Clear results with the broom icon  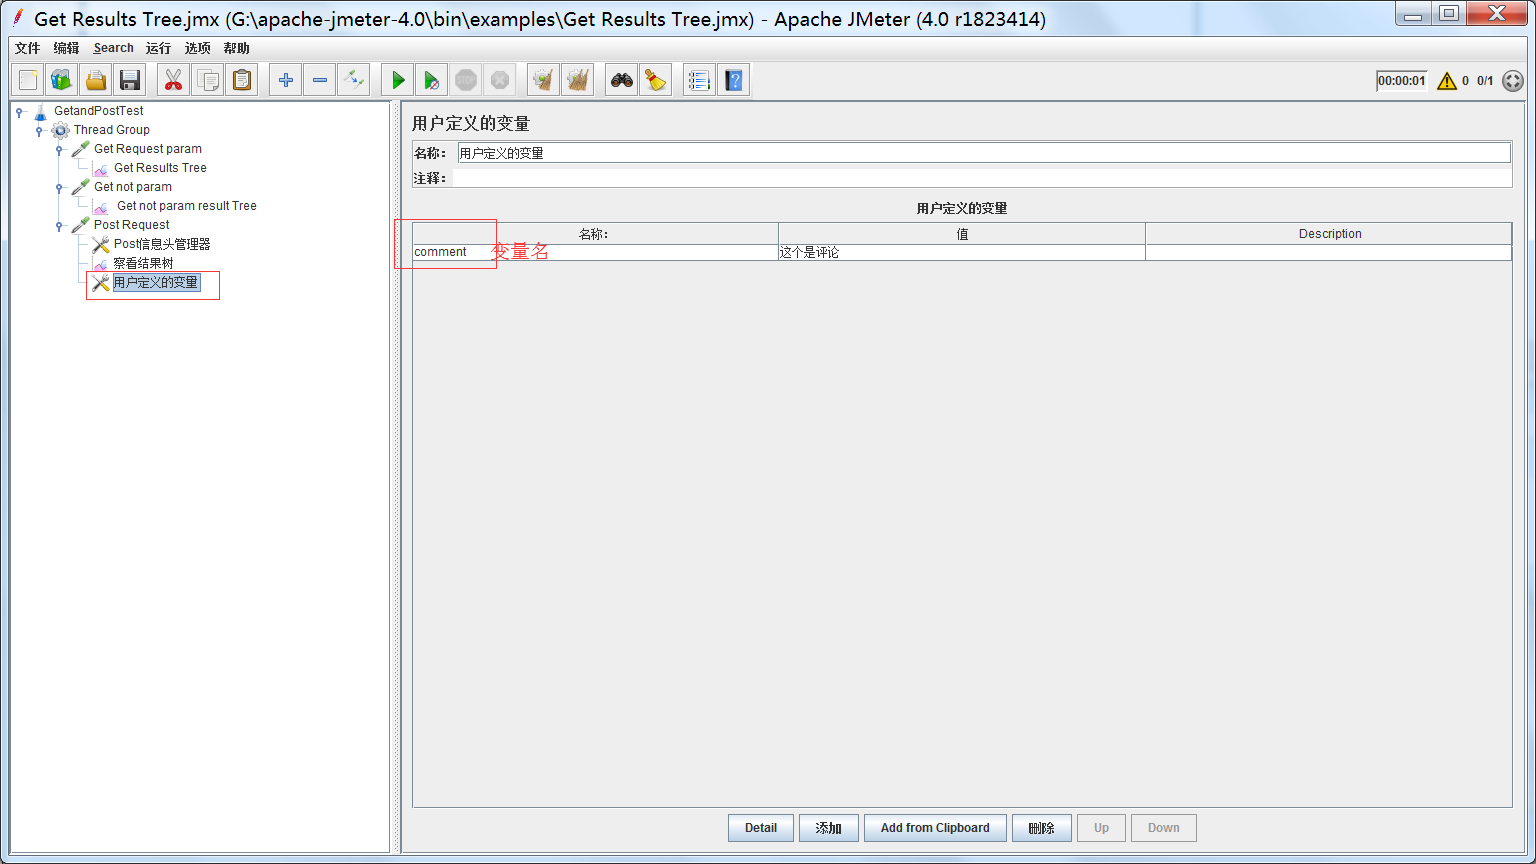coord(655,79)
